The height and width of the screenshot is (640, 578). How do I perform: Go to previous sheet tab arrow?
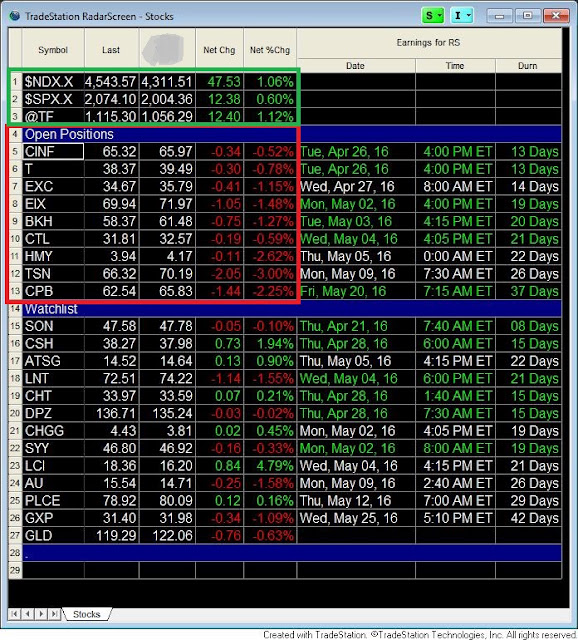coord(28,614)
